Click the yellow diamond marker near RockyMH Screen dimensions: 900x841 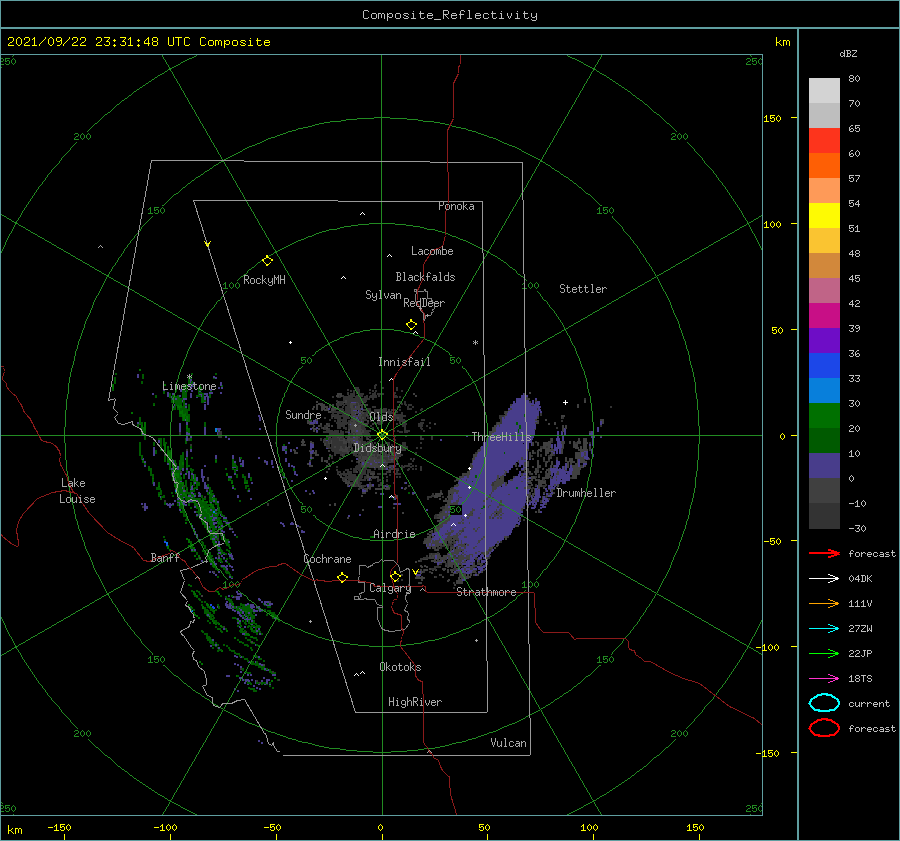click(x=267, y=261)
